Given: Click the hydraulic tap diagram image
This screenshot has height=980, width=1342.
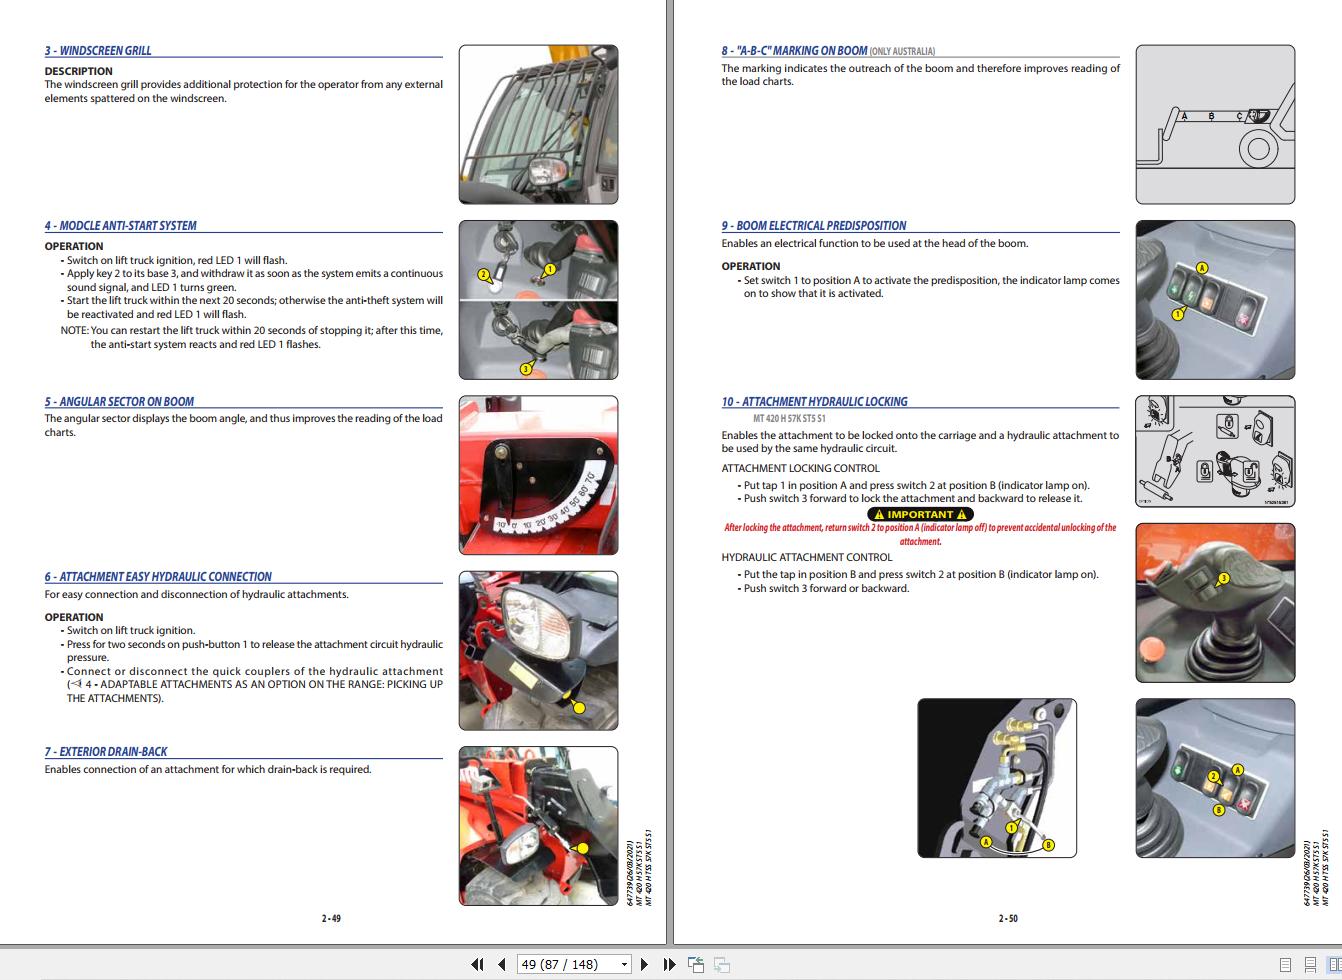Looking at the screenshot, I should pyautogui.click(x=997, y=778).
